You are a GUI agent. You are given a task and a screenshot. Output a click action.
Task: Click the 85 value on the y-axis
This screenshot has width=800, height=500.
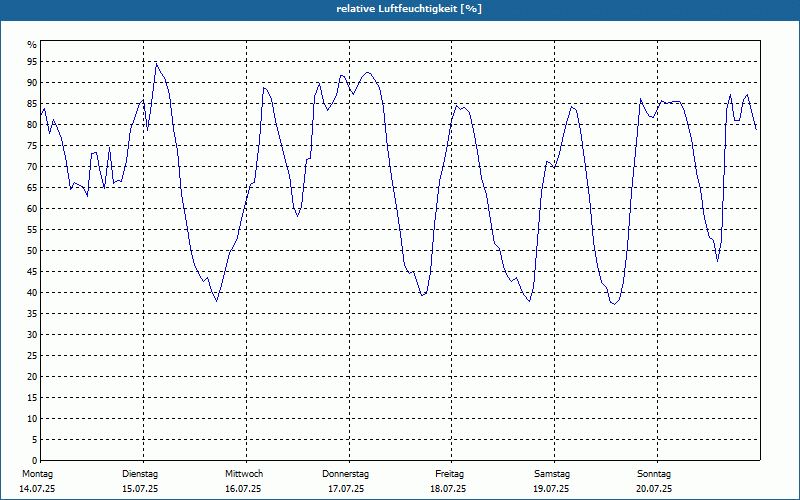[32, 104]
